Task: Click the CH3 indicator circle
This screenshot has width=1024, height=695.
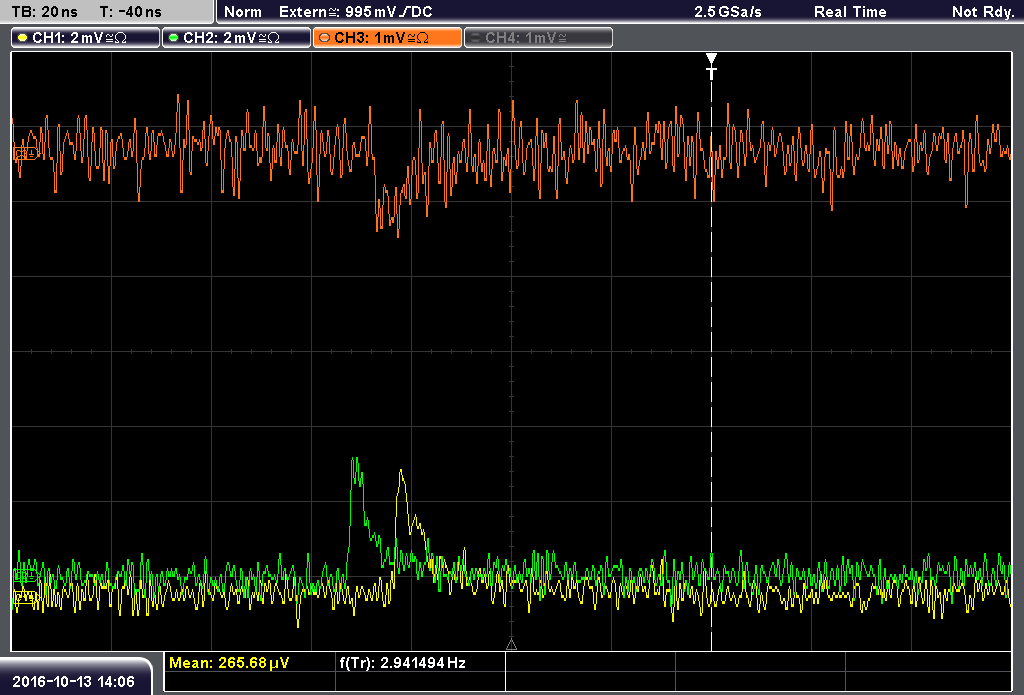Action: pos(325,38)
